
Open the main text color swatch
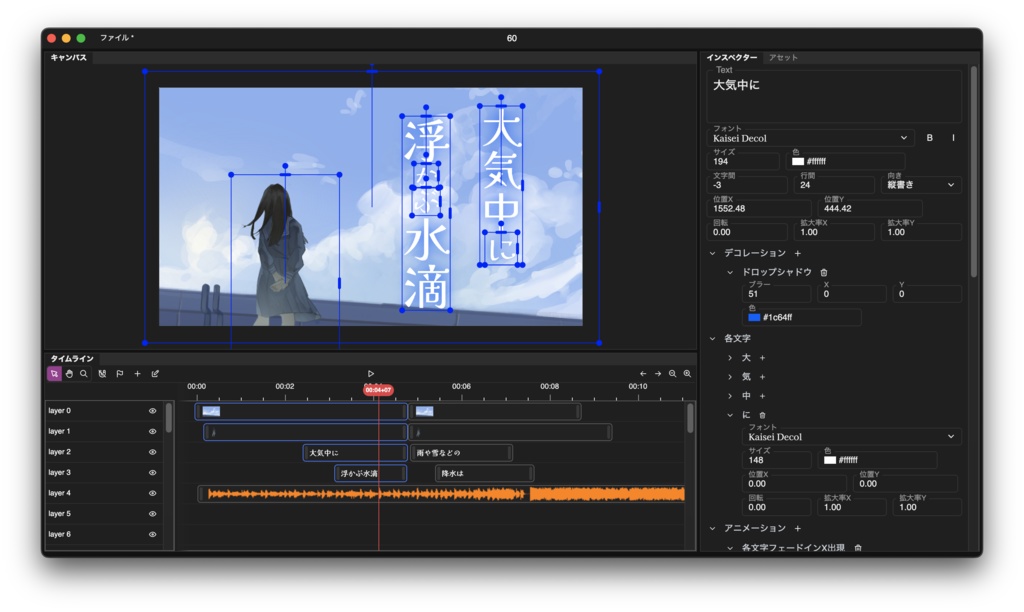tap(797, 161)
